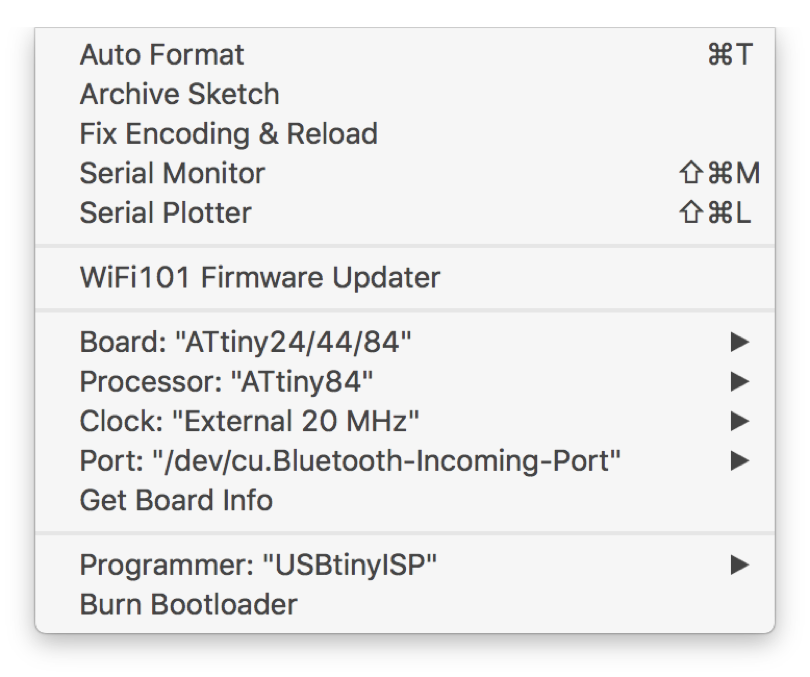Click the arrow next to Clock entry
Viewport: 810px width, 677px height.
coord(739,421)
